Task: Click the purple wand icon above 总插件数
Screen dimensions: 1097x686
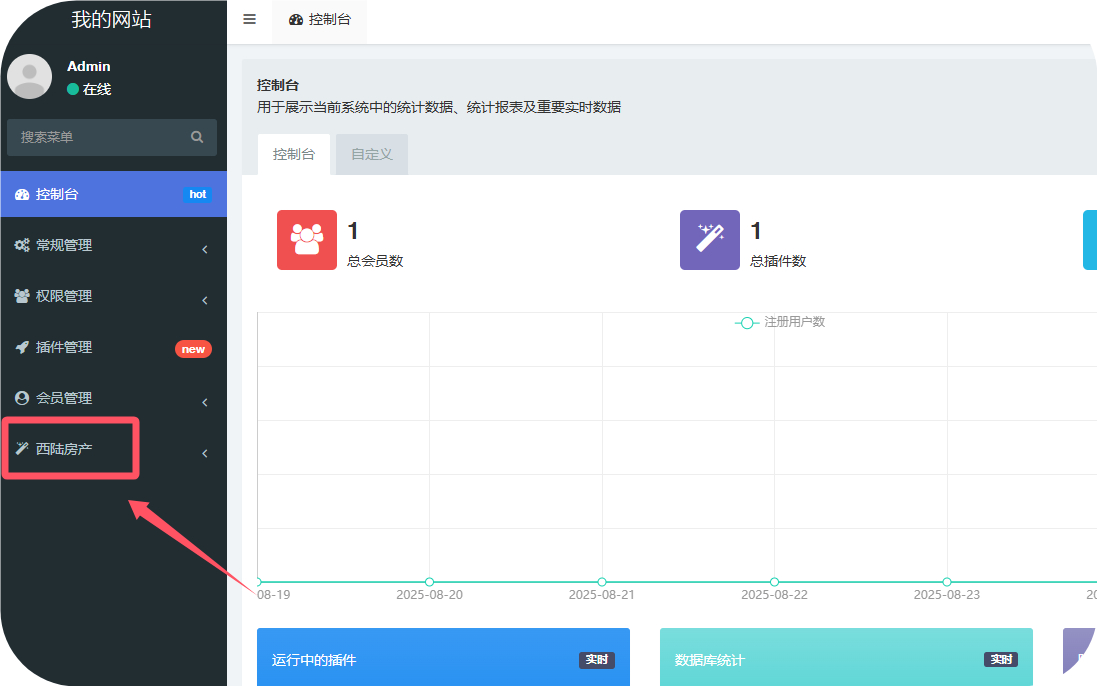Action: pyautogui.click(x=709, y=240)
